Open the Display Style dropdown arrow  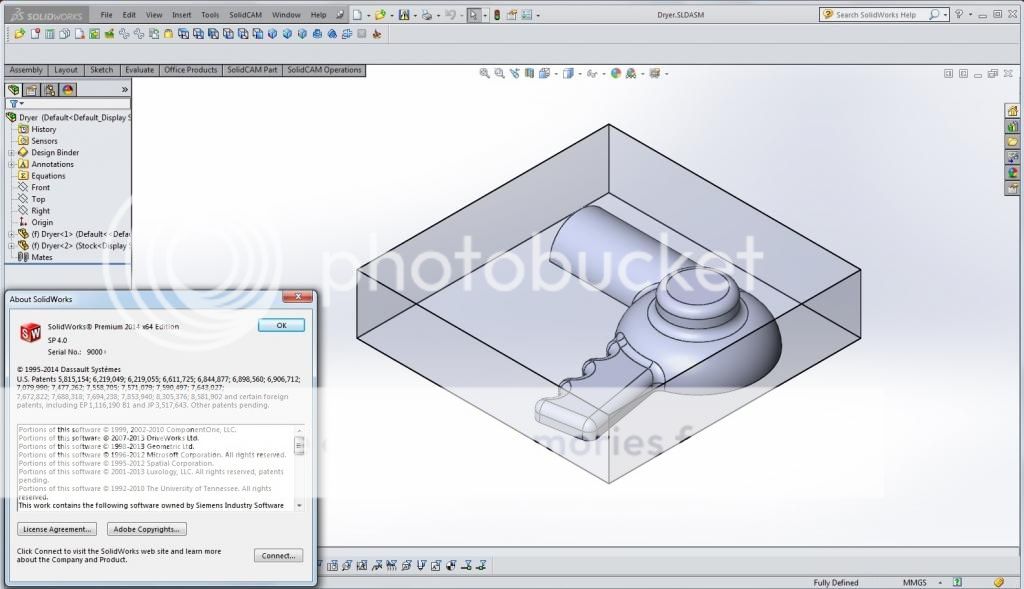[579, 73]
